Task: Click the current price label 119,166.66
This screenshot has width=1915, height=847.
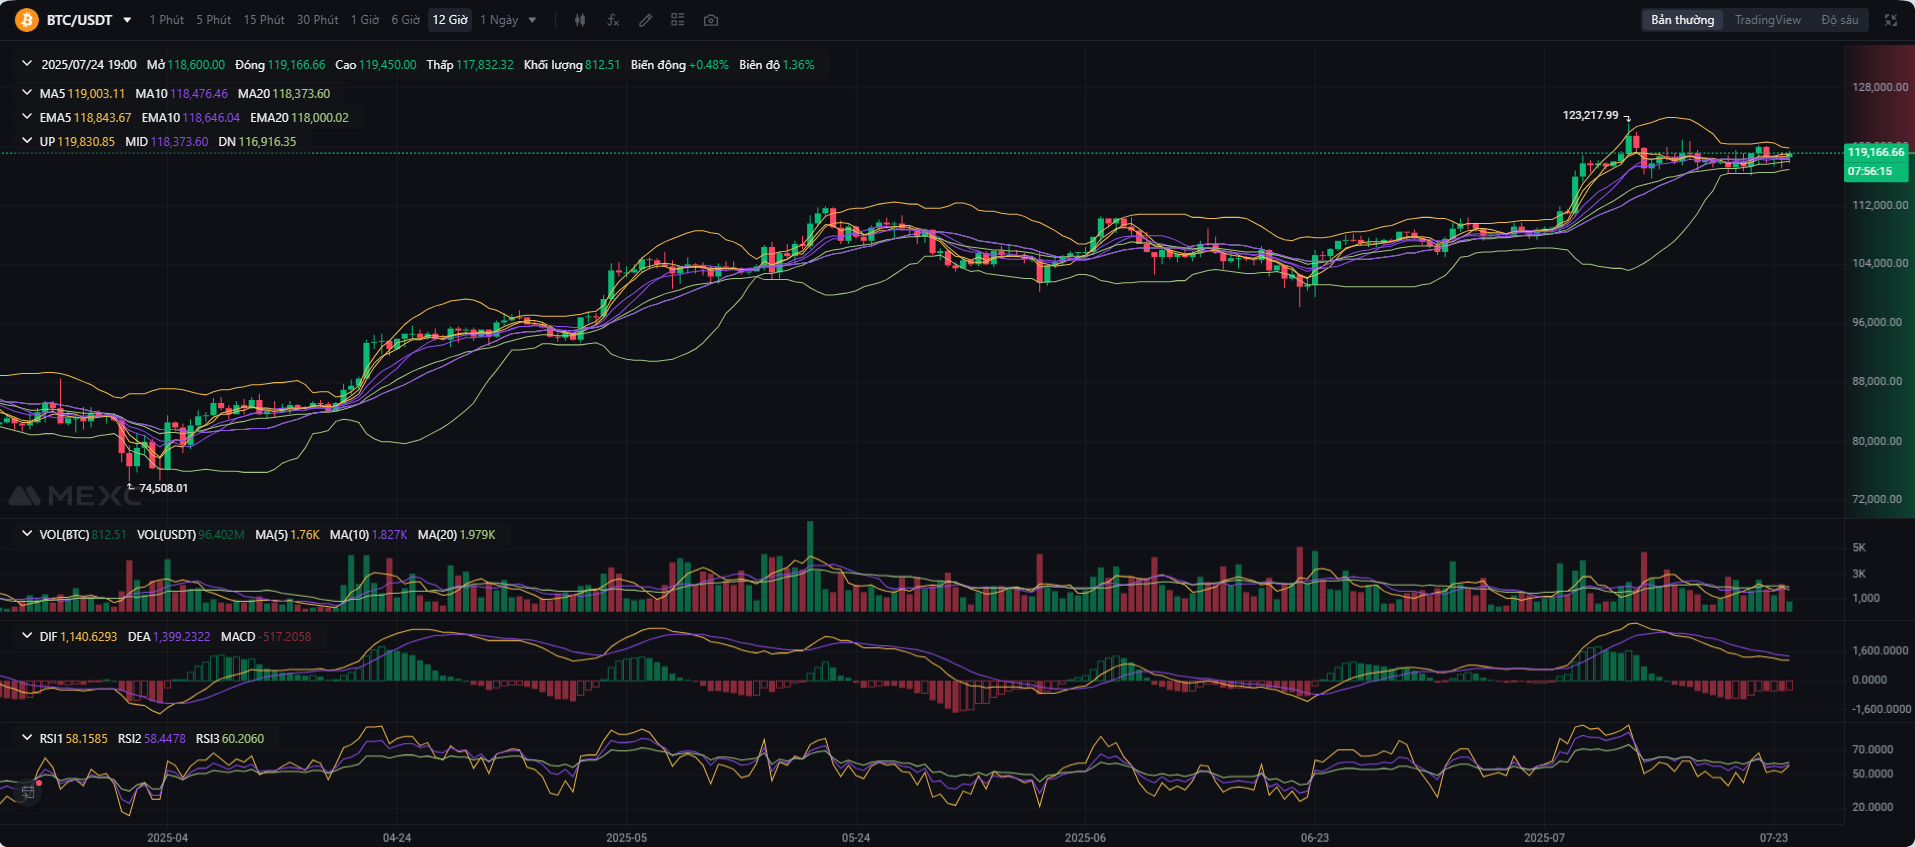Action: pos(1876,152)
